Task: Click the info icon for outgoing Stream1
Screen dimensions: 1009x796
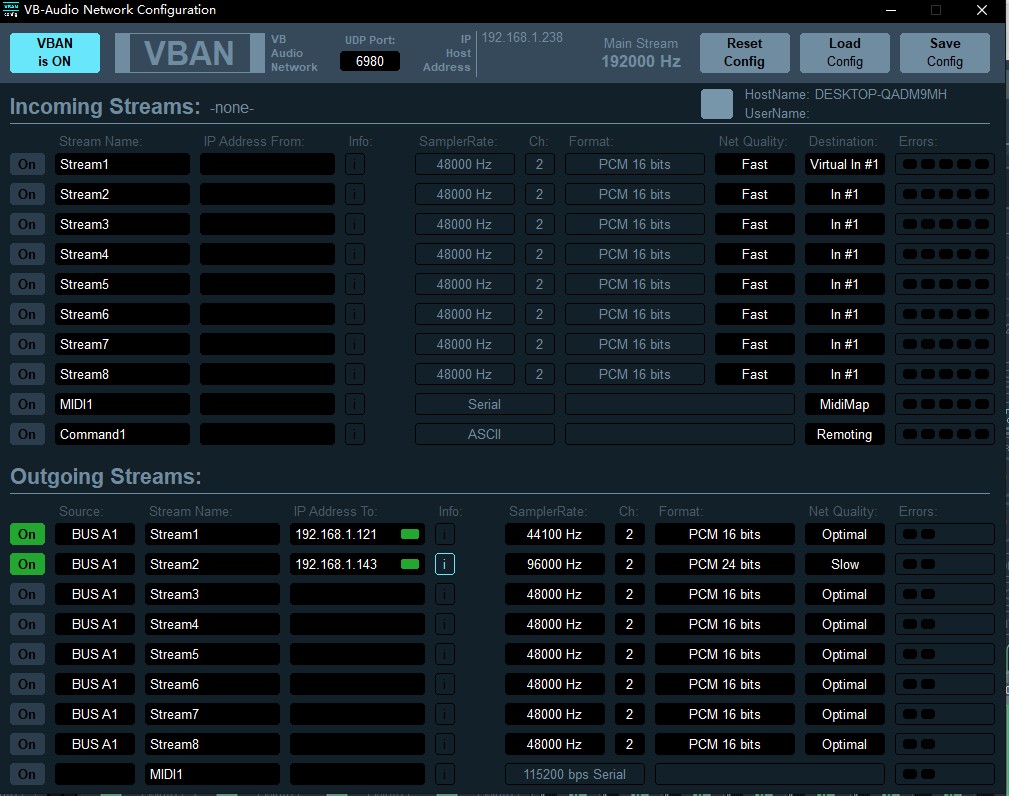Action: (445, 534)
